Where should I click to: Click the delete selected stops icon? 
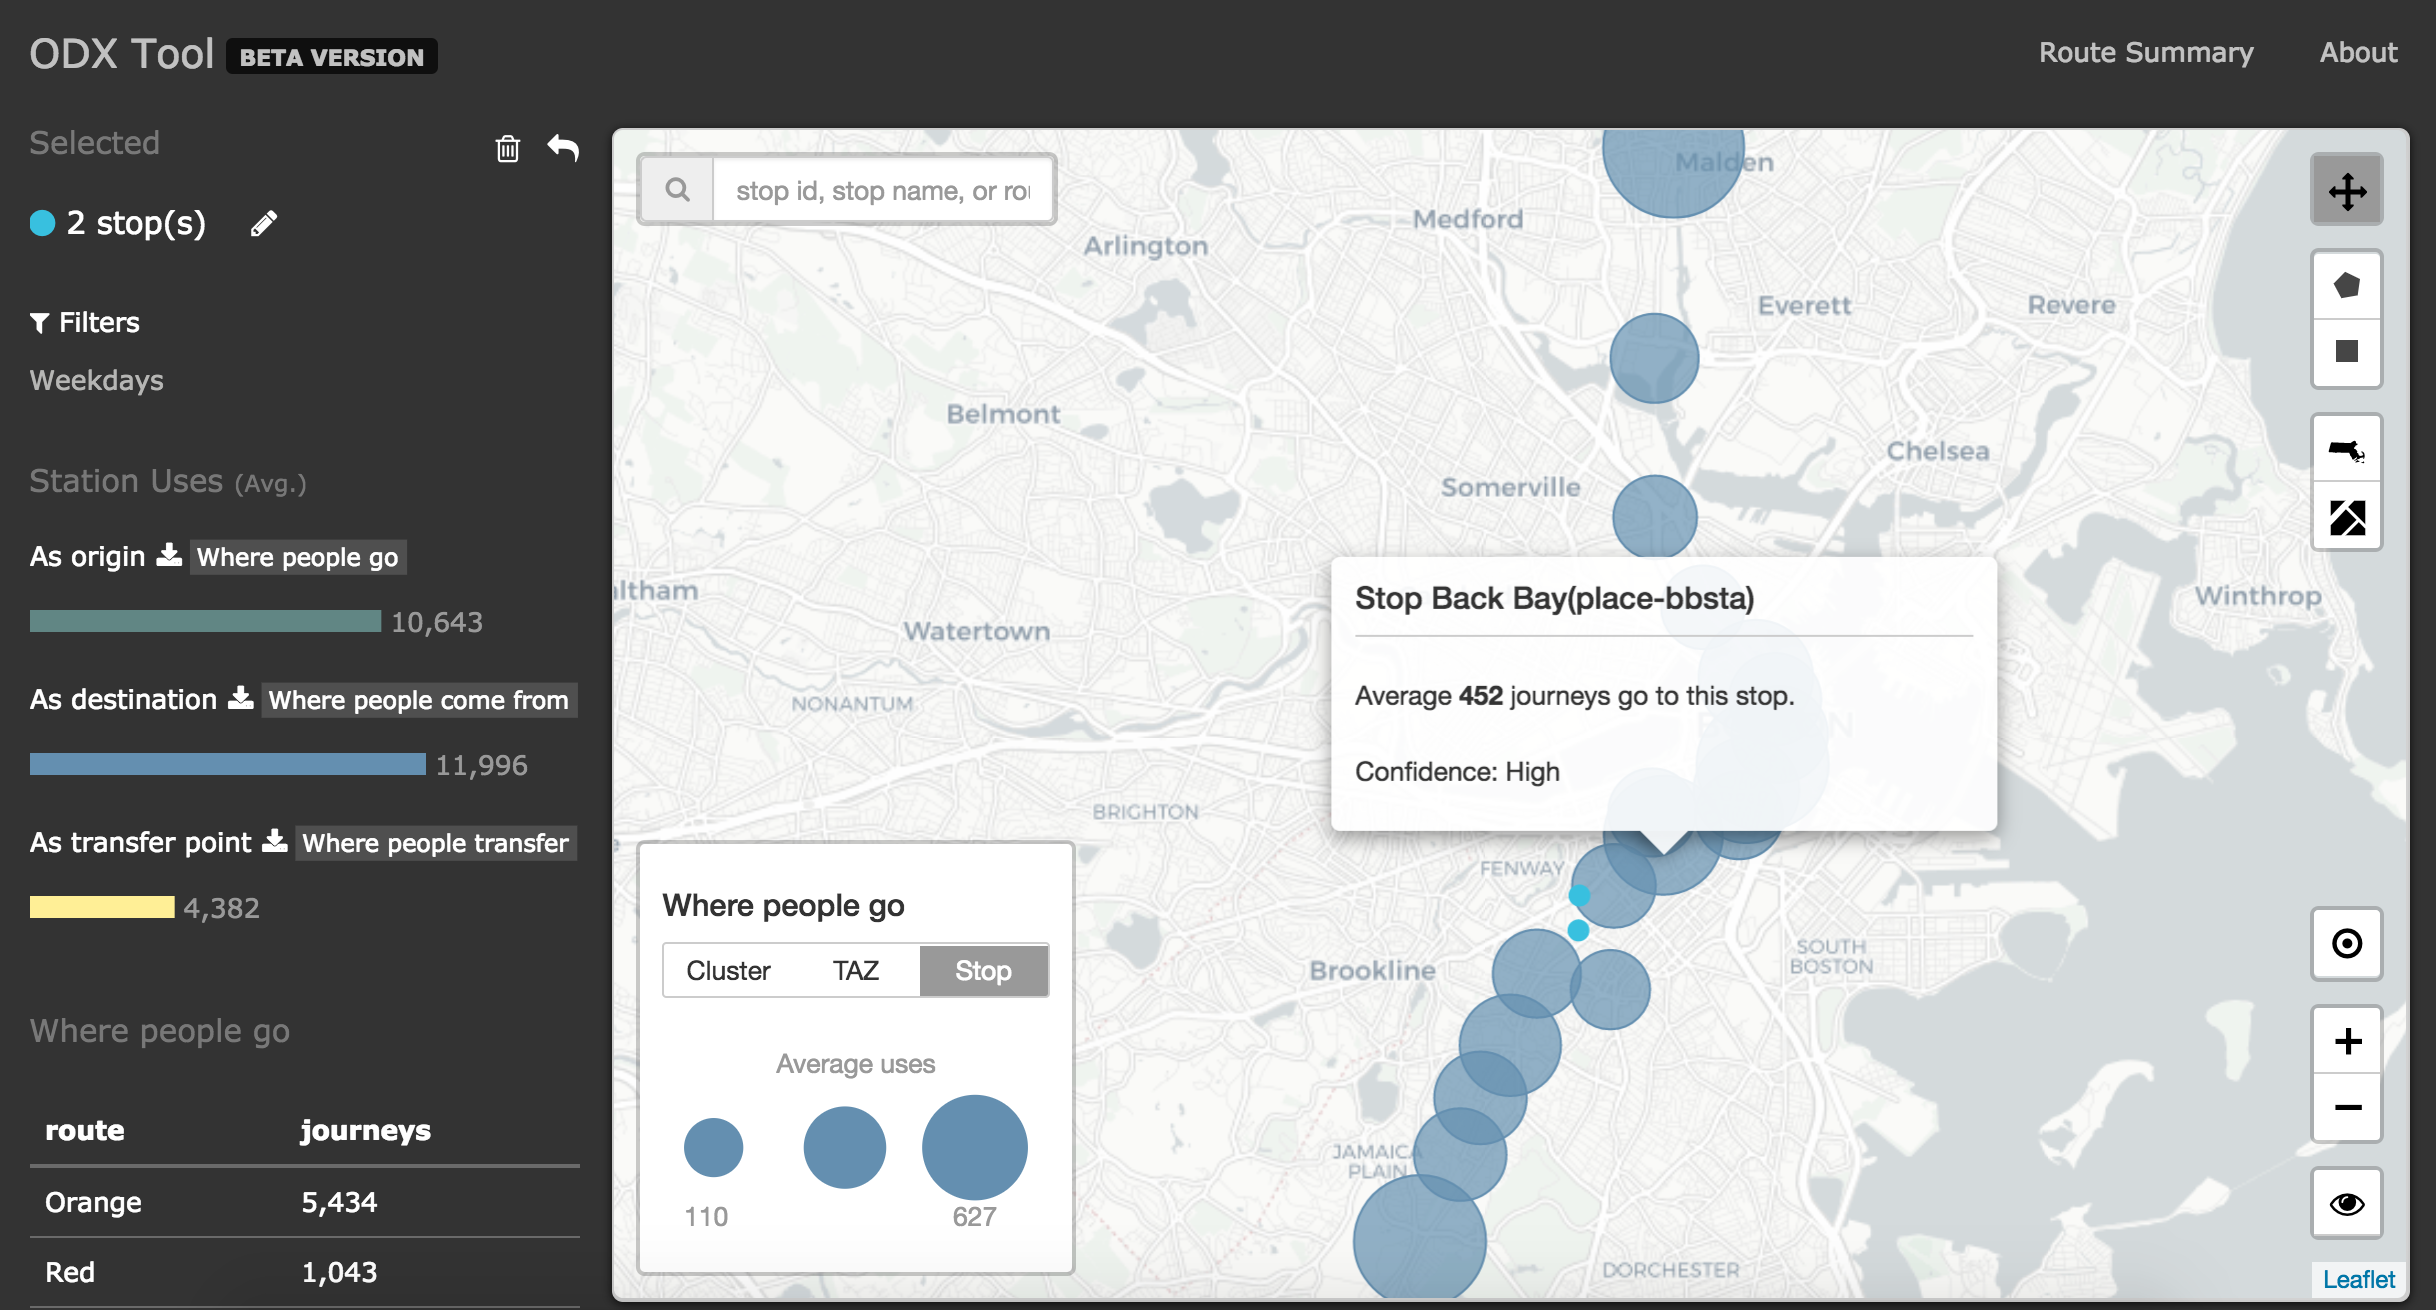pos(507,147)
